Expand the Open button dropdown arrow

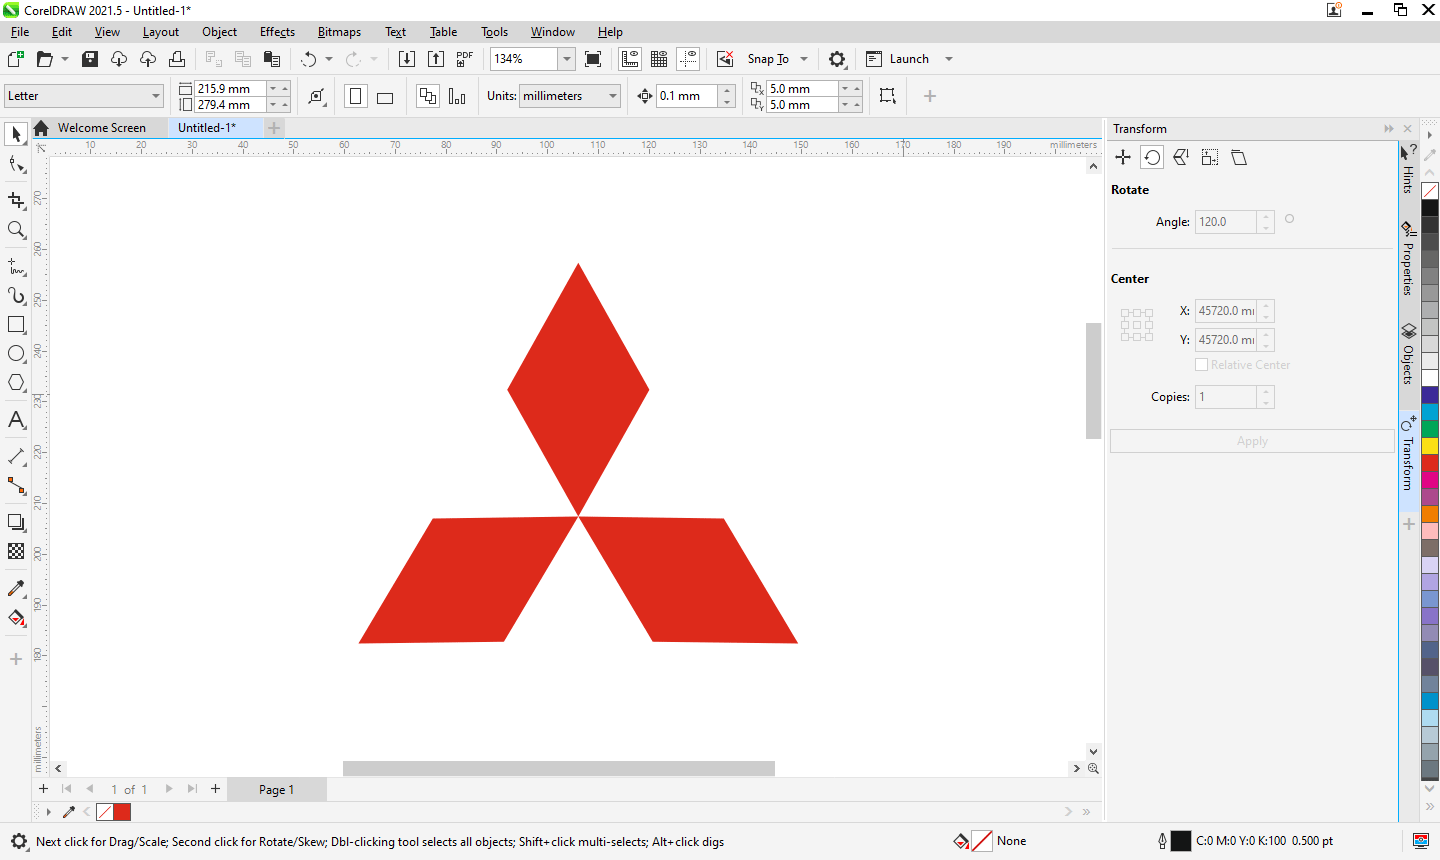[x=65, y=59]
